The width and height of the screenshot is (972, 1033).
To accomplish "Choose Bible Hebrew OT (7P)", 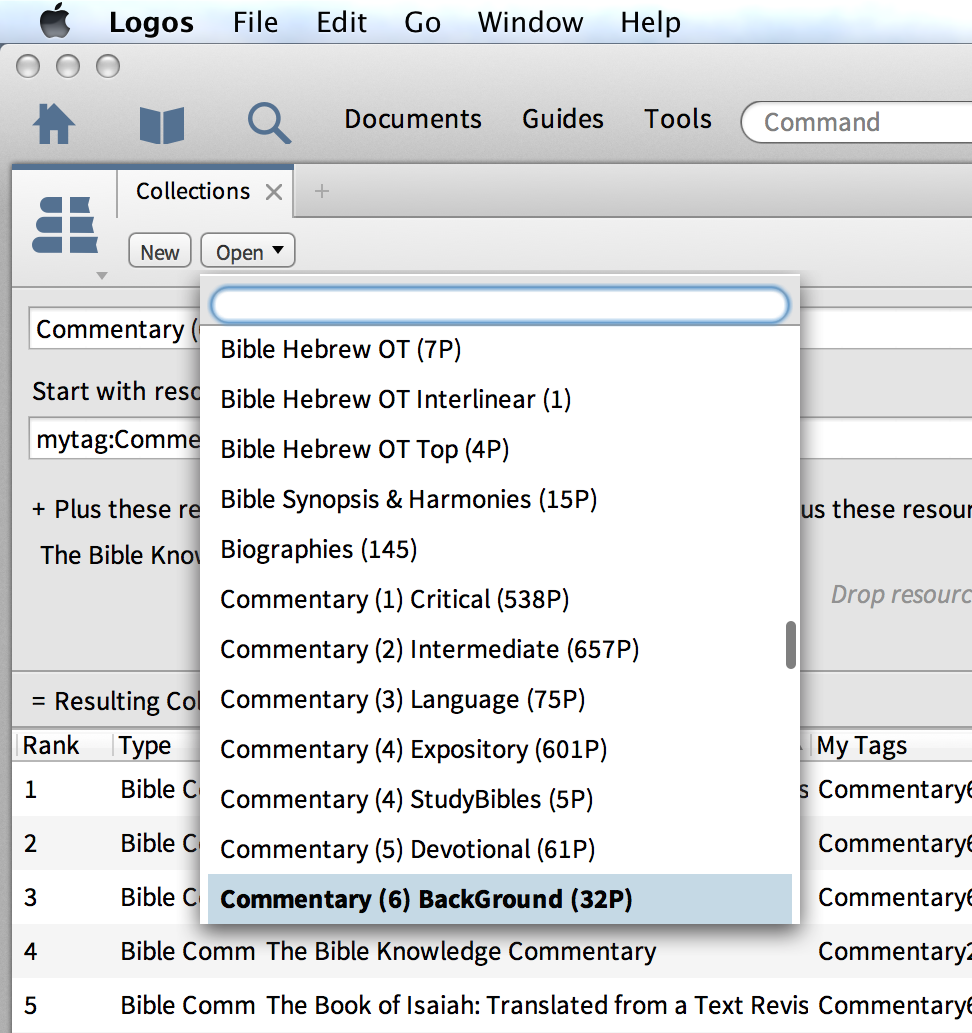I will (x=500, y=349).
